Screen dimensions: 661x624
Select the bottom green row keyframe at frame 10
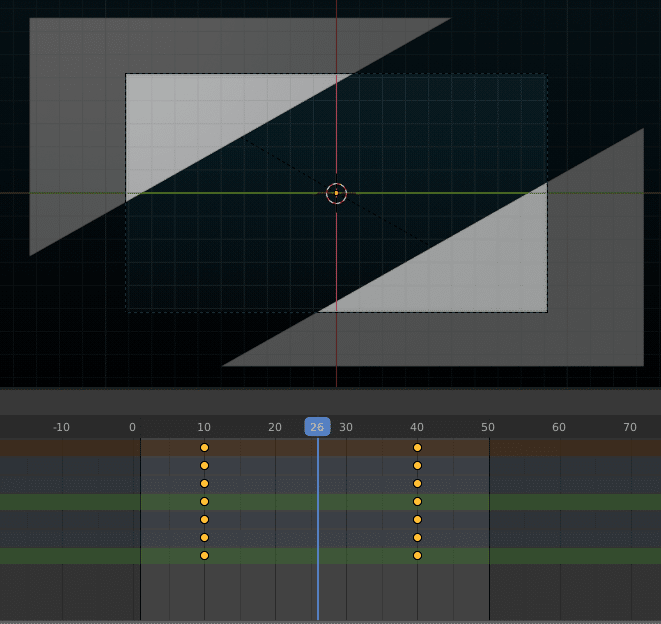coord(204,555)
